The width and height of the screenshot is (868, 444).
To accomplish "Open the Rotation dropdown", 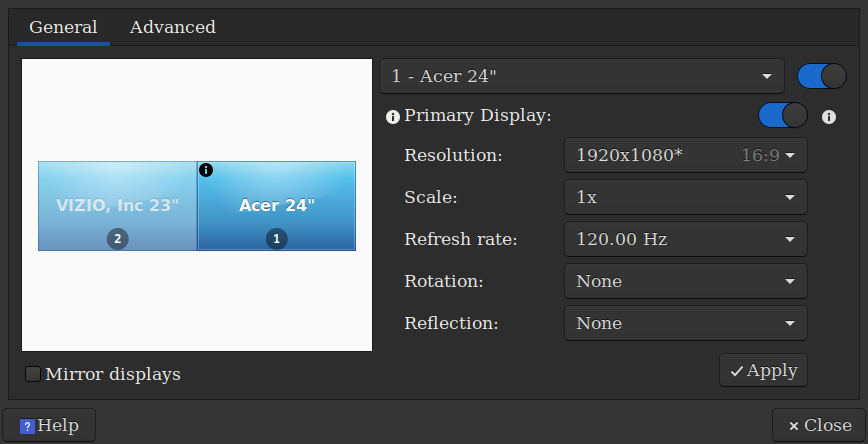I will (685, 281).
